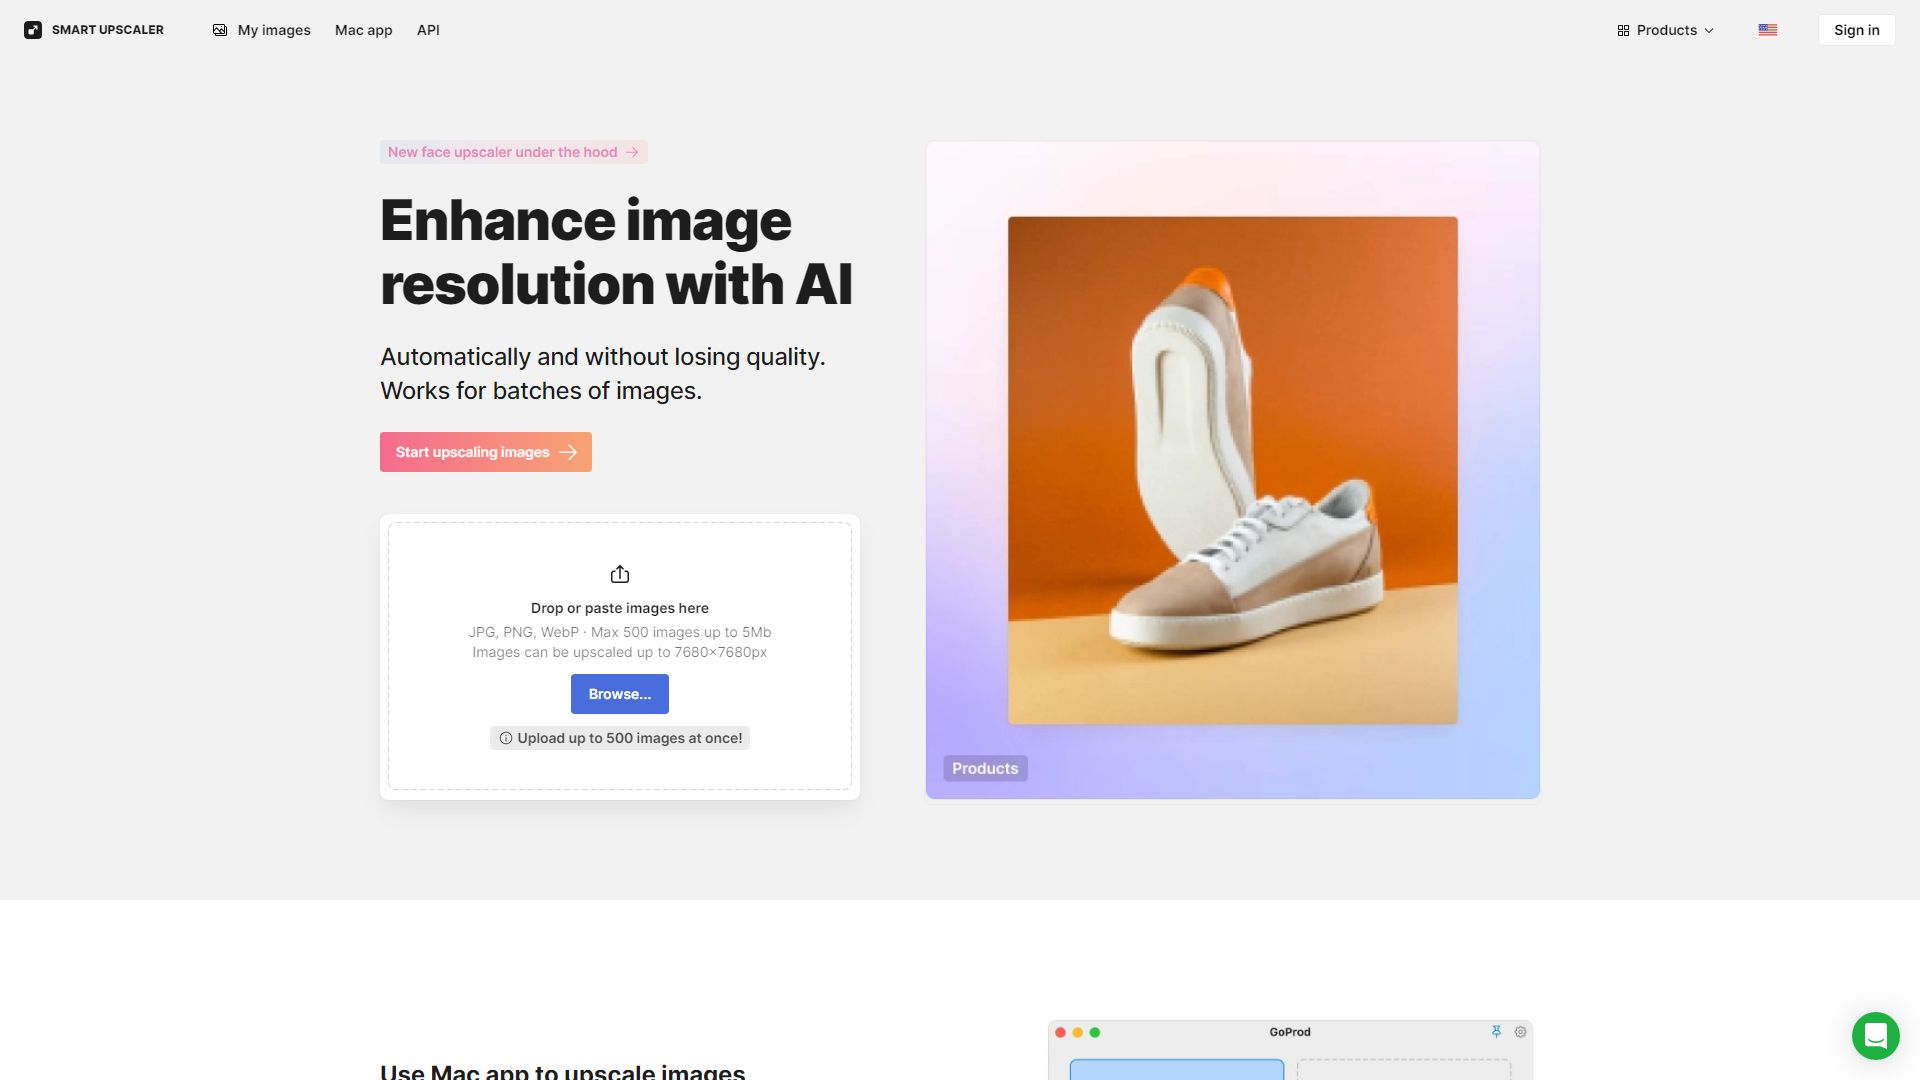Click the info circle icon near upload limit

(x=505, y=737)
